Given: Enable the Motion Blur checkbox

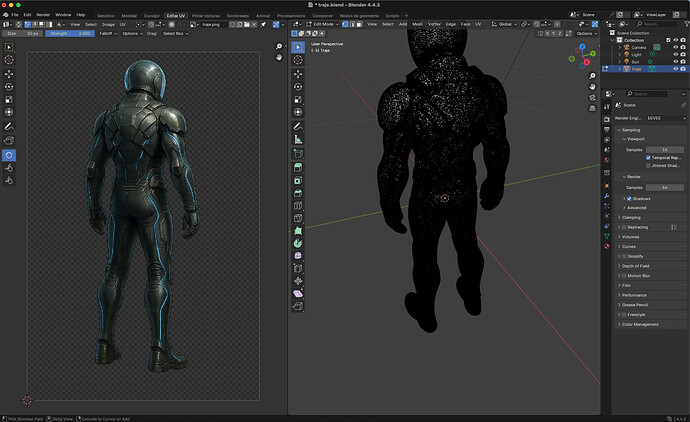Looking at the screenshot, I should pyautogui.click(x=624, y=275).
